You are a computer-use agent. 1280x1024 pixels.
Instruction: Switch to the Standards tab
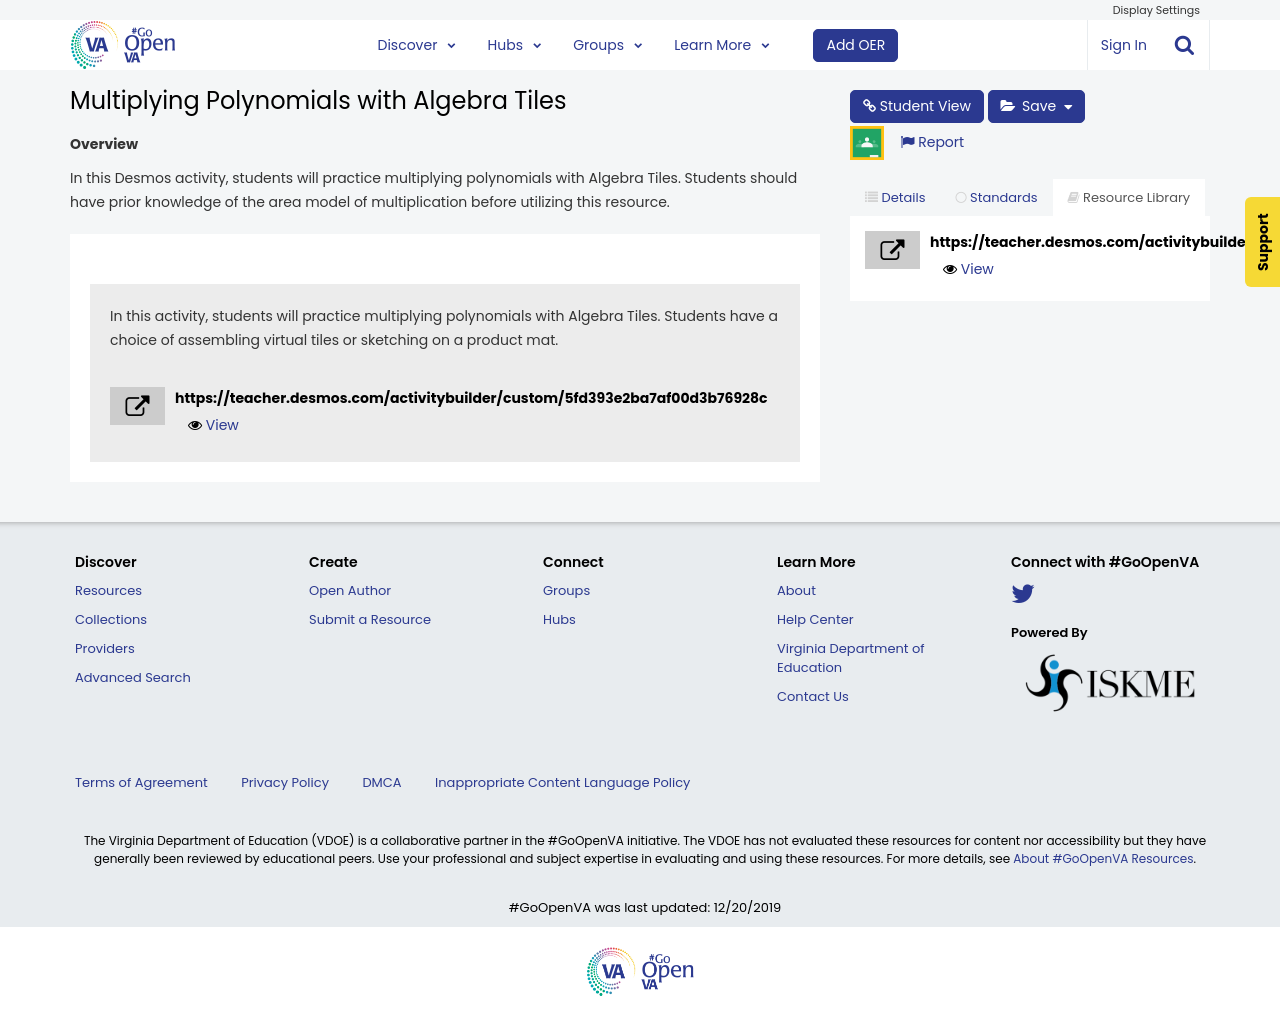pos(996,198)
